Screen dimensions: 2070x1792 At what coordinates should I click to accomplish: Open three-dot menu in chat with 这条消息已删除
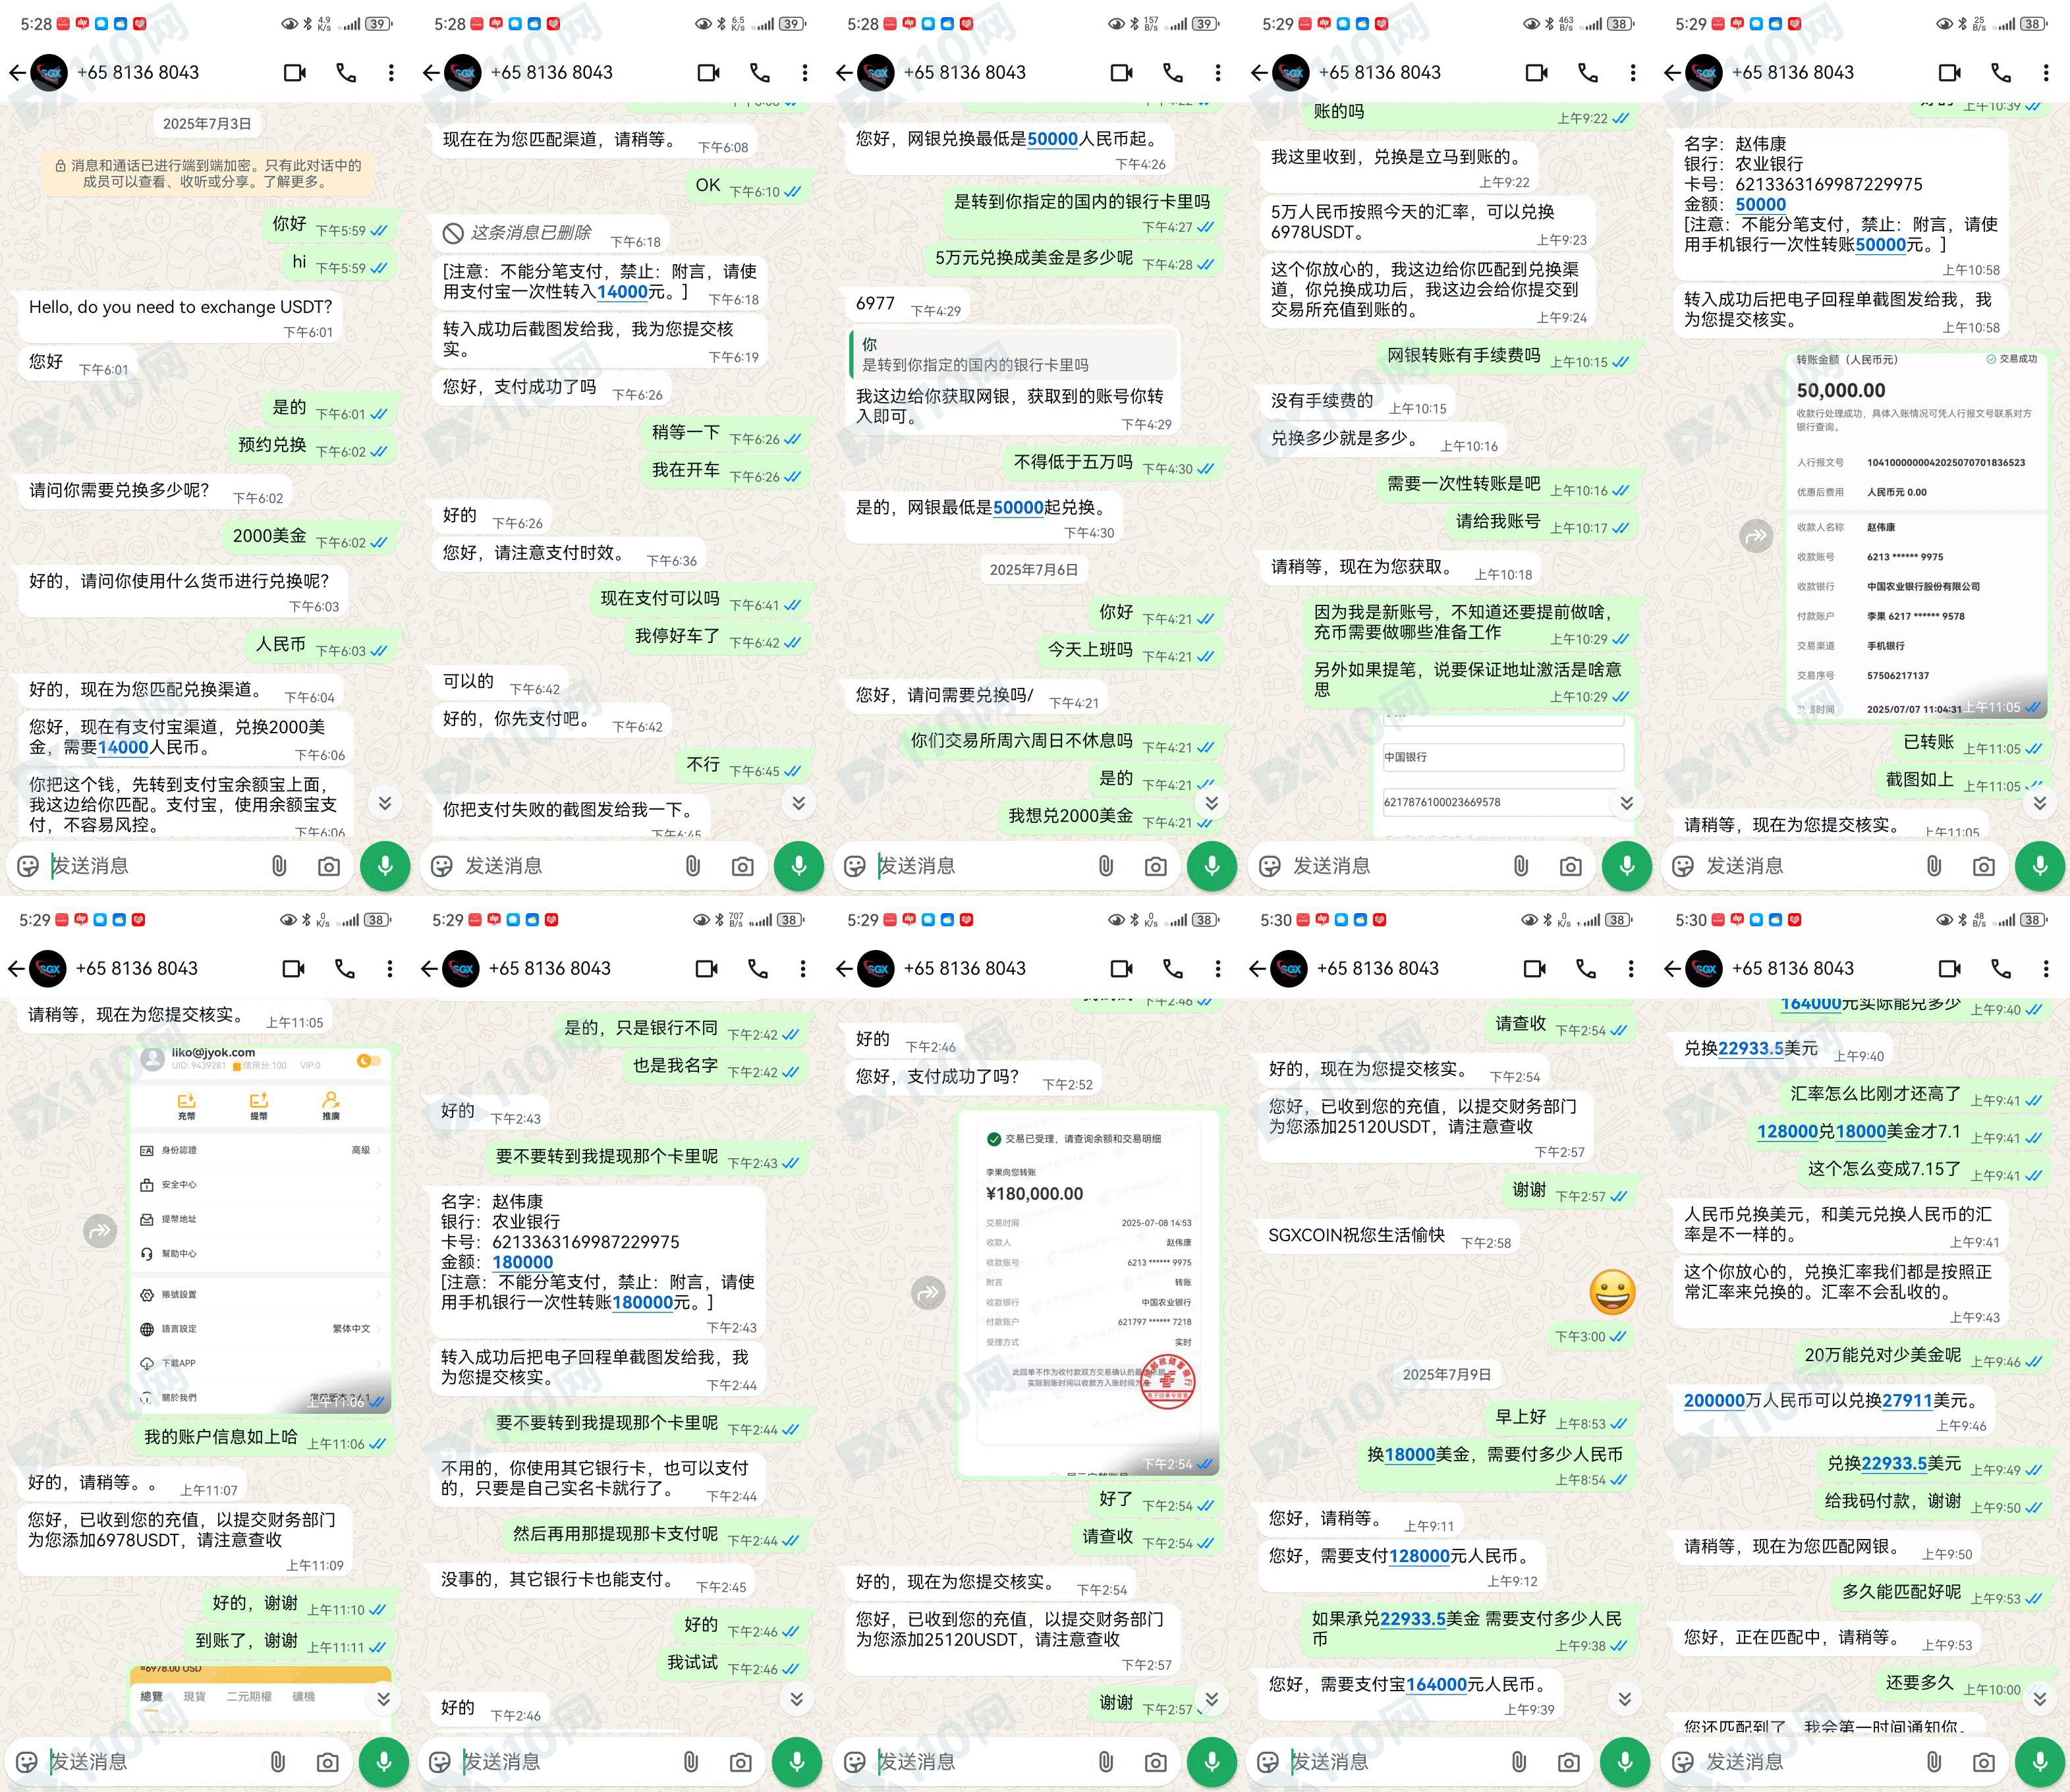pos(805,73)
